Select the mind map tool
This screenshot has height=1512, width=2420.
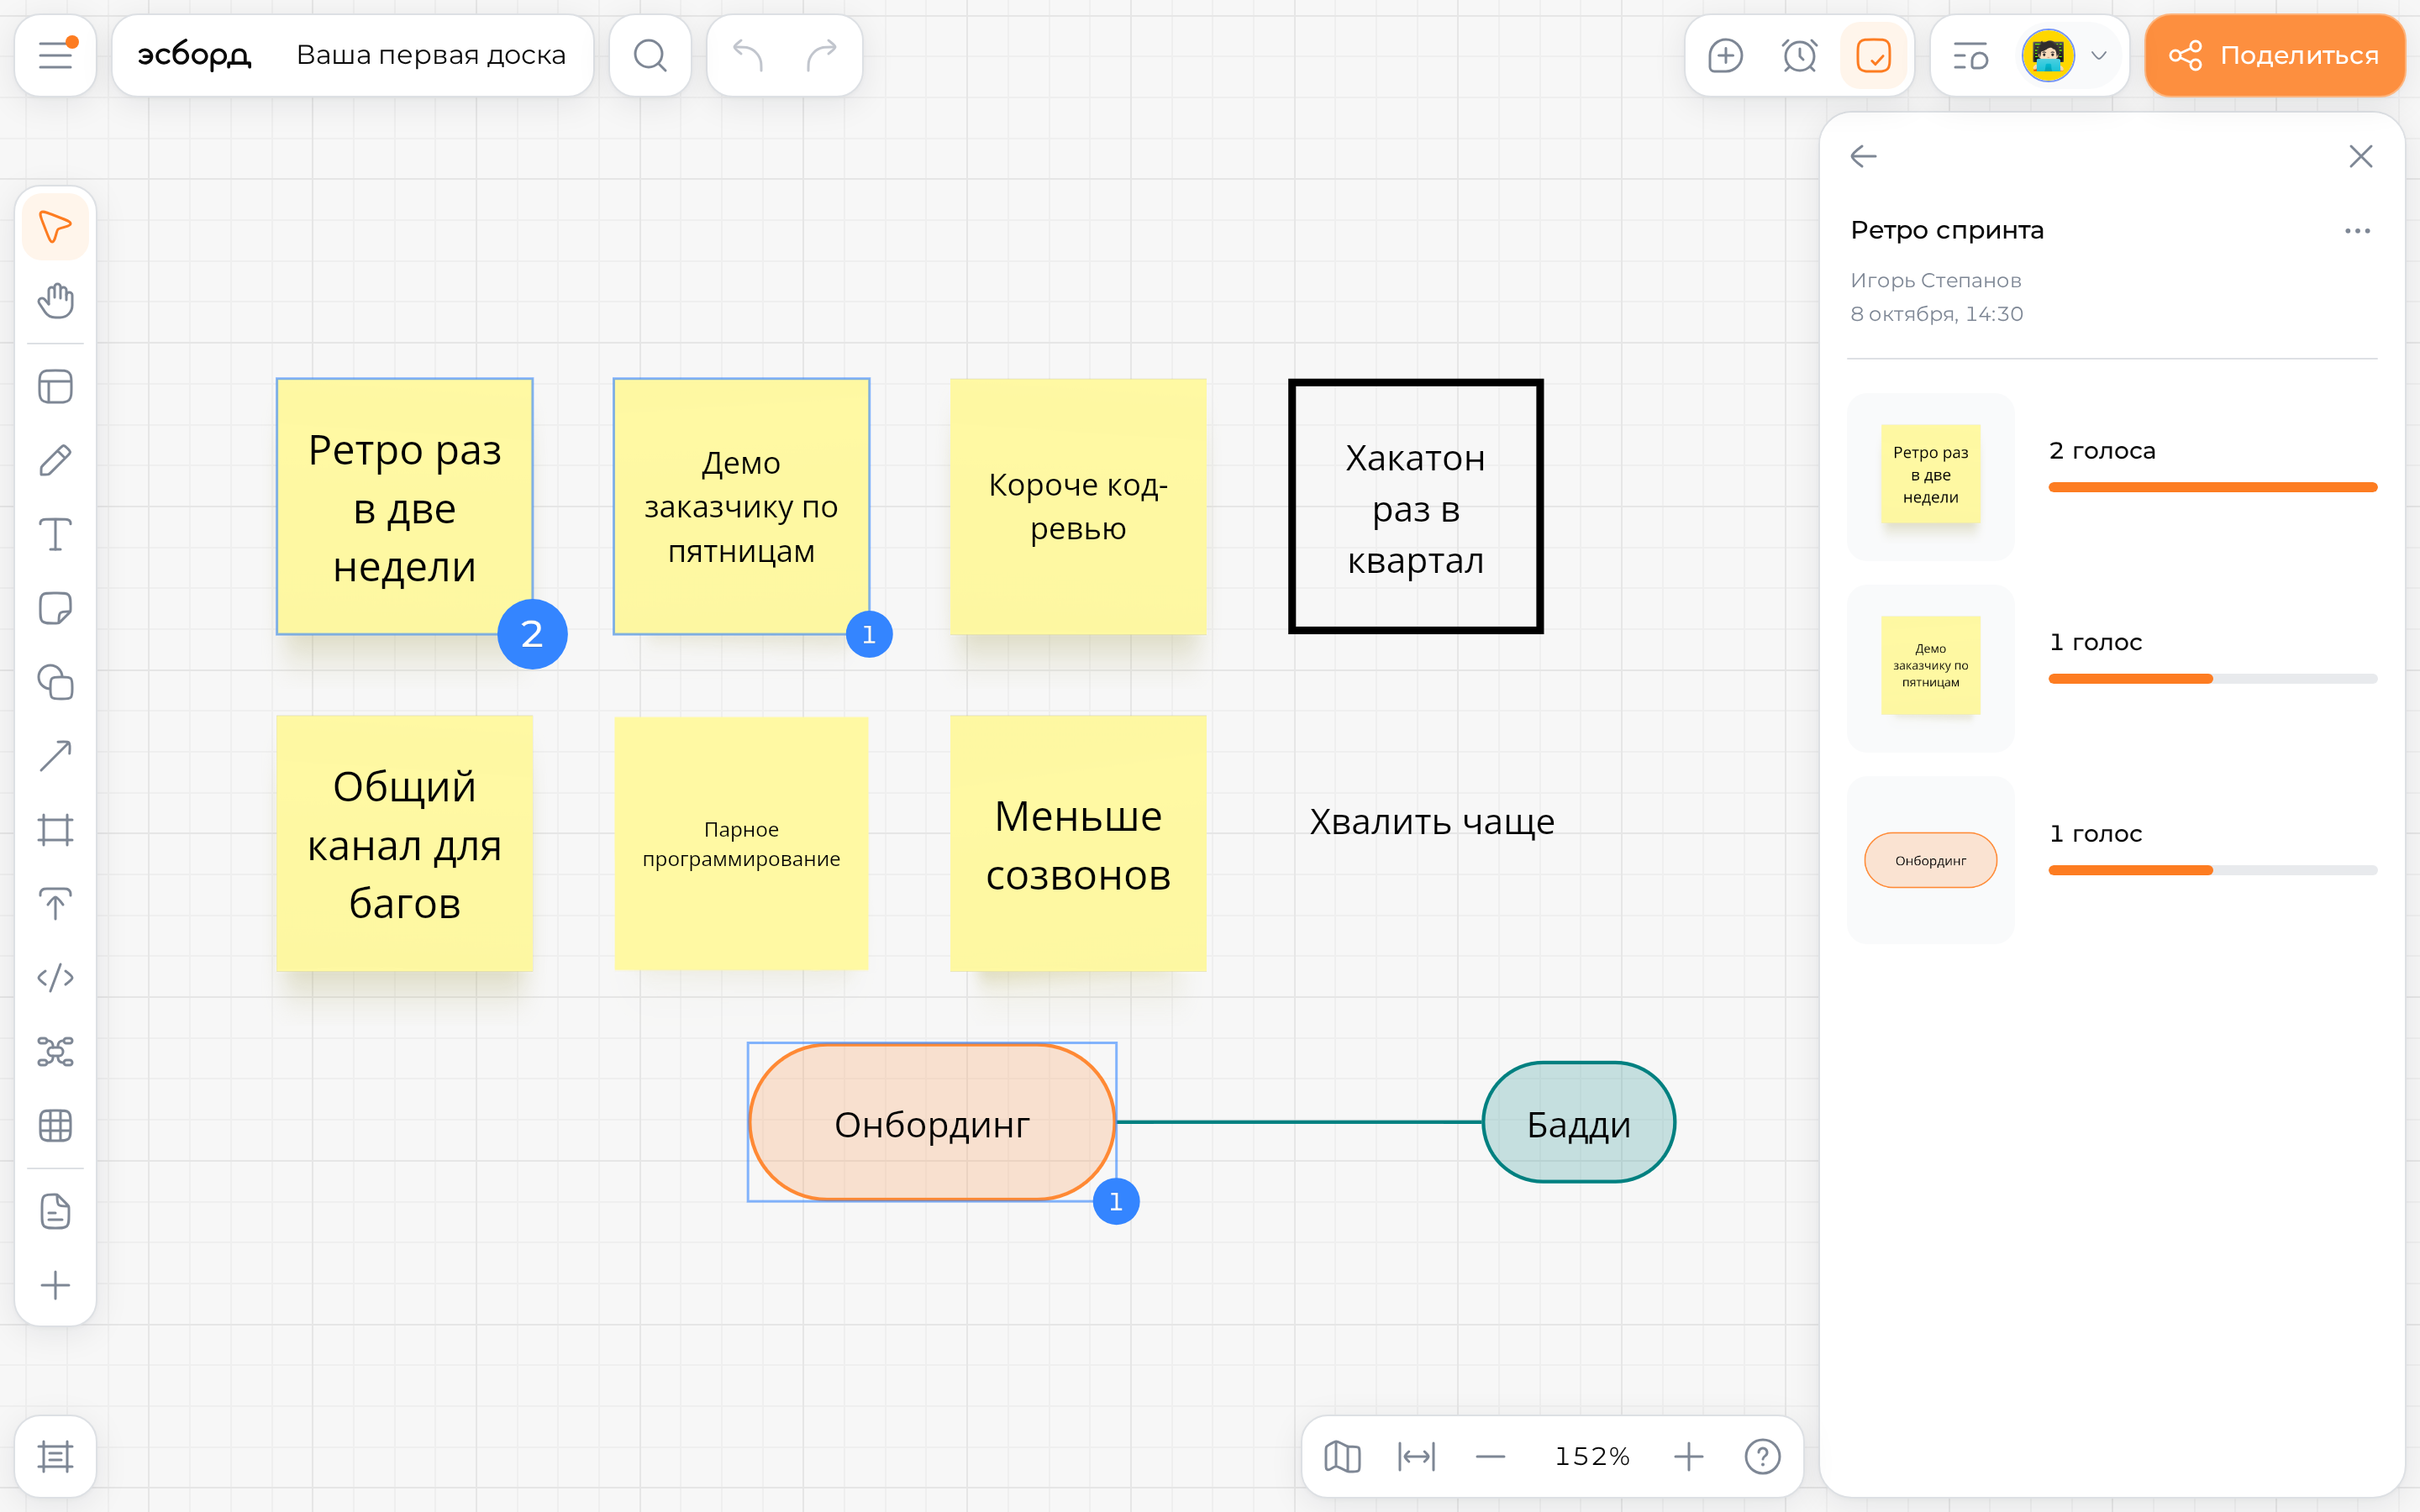56,1051
